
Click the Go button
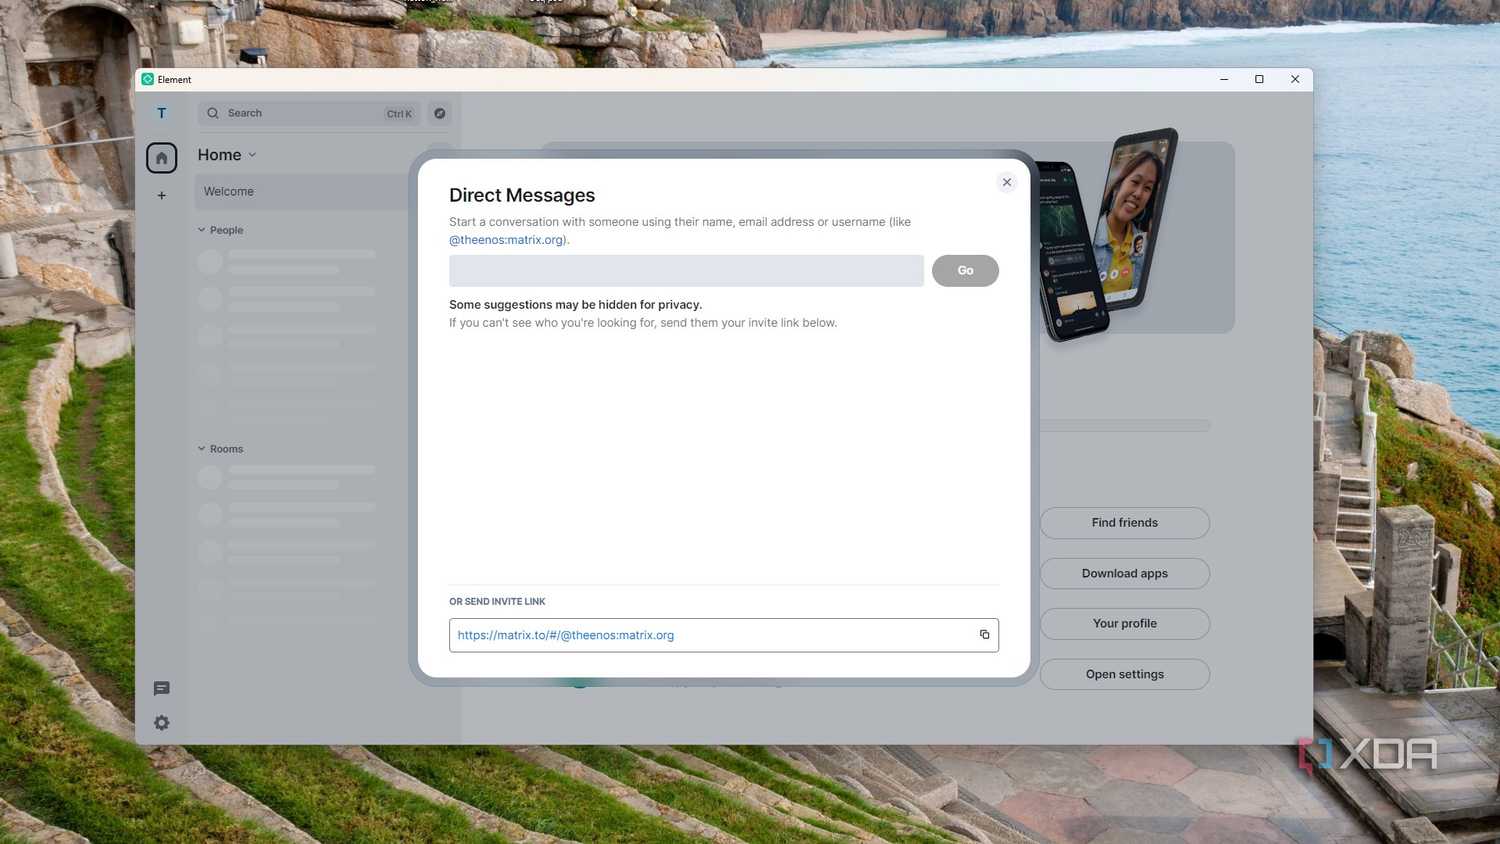coord(965,271)
